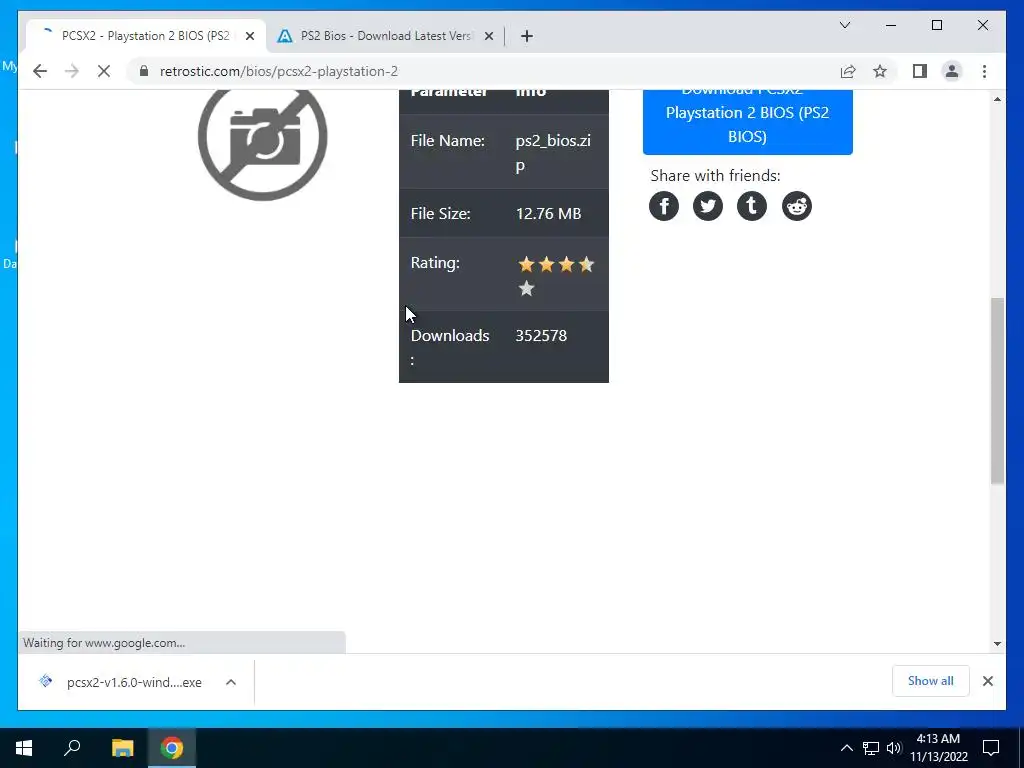Open the Chrome three-dot menu
This screenshot has height=768, width=1024.
pyautogui.click(x=984, y=71)
